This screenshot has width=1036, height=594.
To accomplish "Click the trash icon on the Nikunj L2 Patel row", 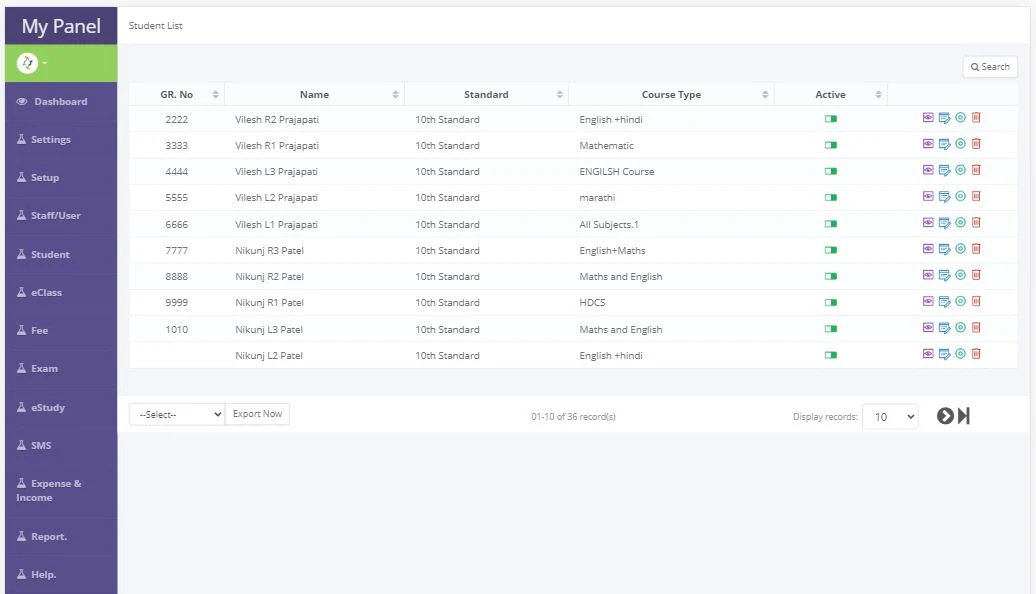I will tap(975, 353).
